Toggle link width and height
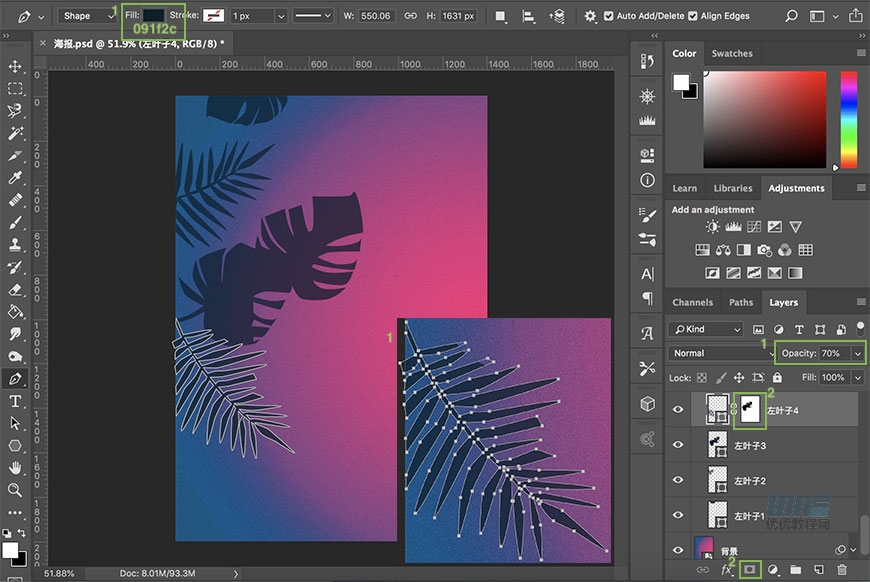 click(x=411, y=16)
